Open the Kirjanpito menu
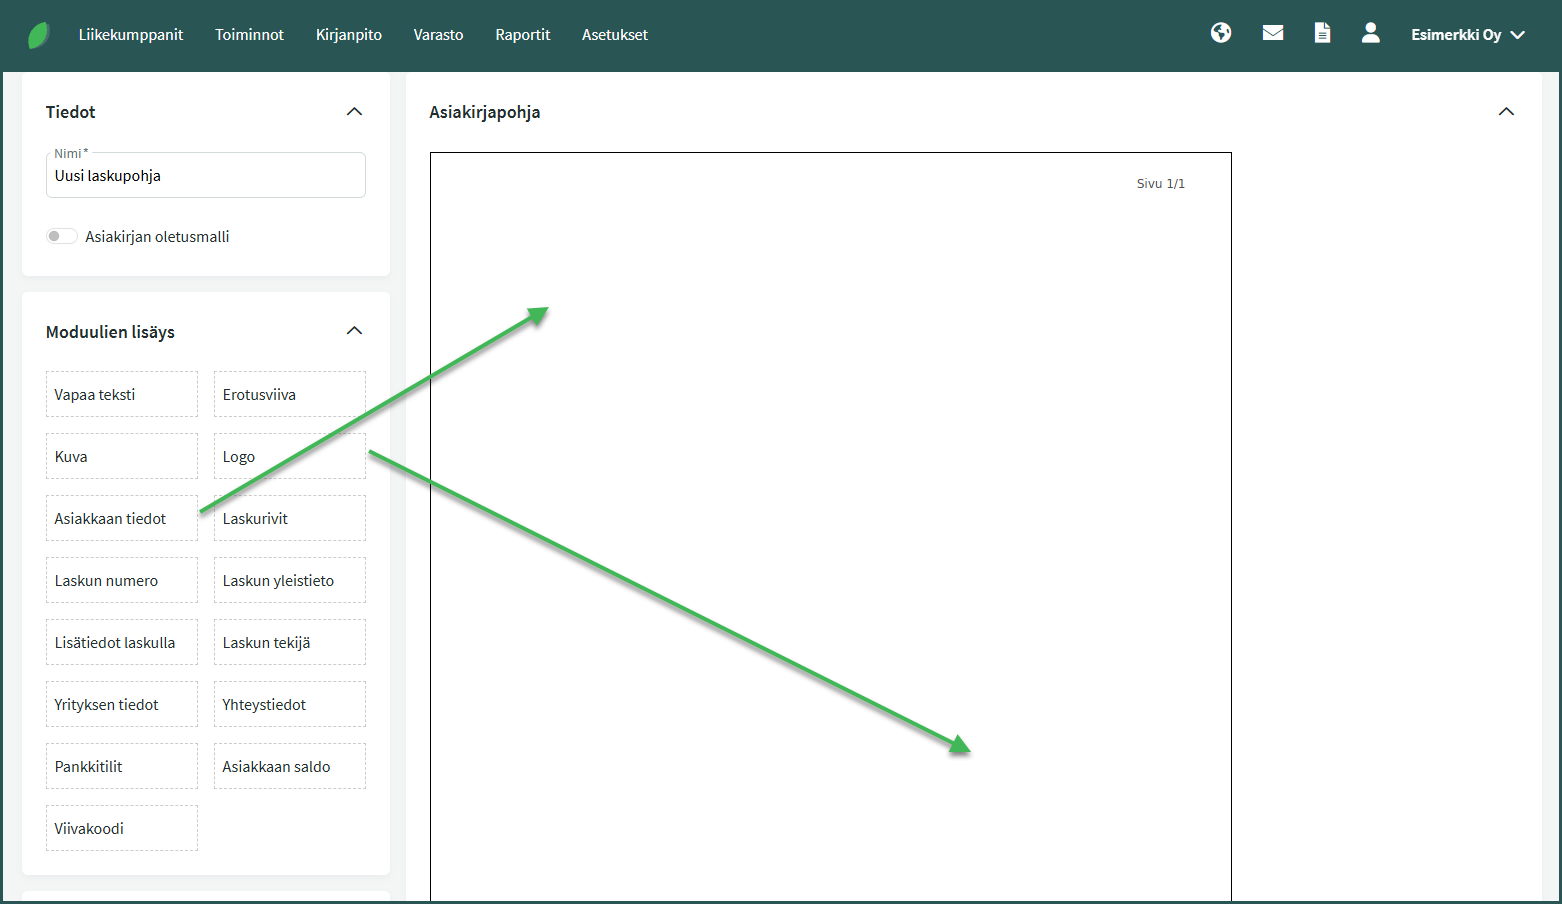 coord(348,35)
